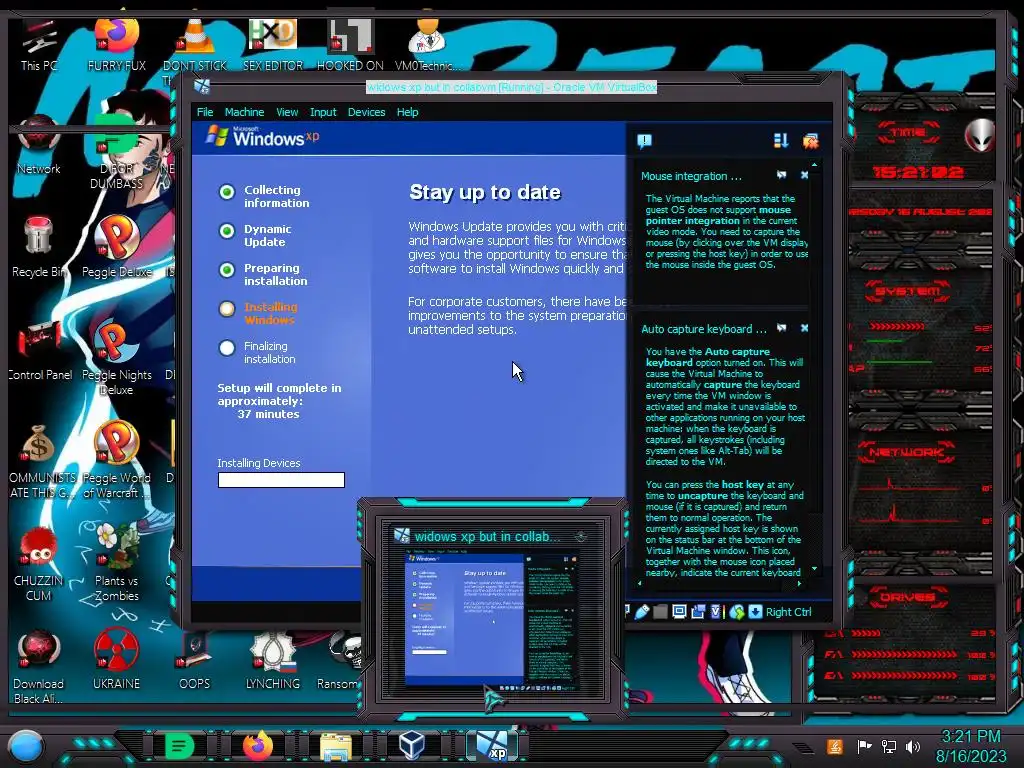Open the File menu in VirtualBox

(205, 112)
